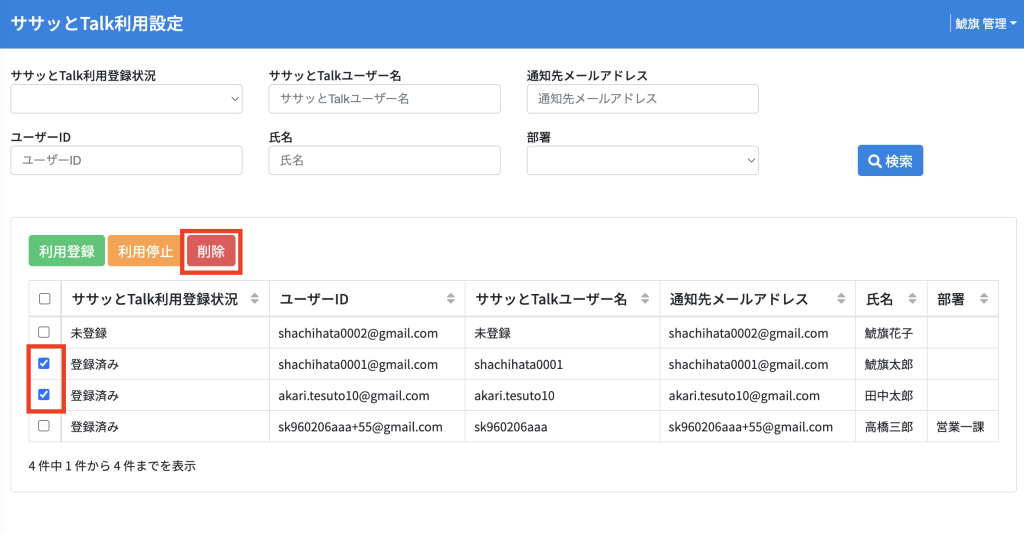Focus the ササッとTalkユーザー名 input field
Image resolution: width=1024 pixels, height=535 pixels.
(385, 99)
